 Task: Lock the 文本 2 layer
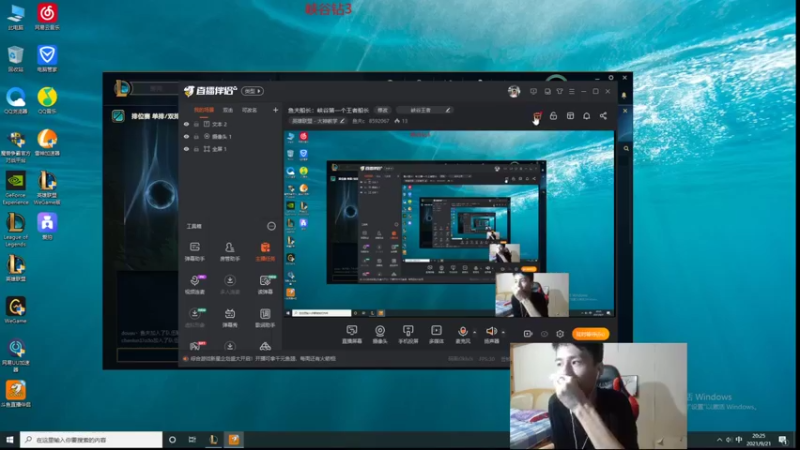click(196, 124)
